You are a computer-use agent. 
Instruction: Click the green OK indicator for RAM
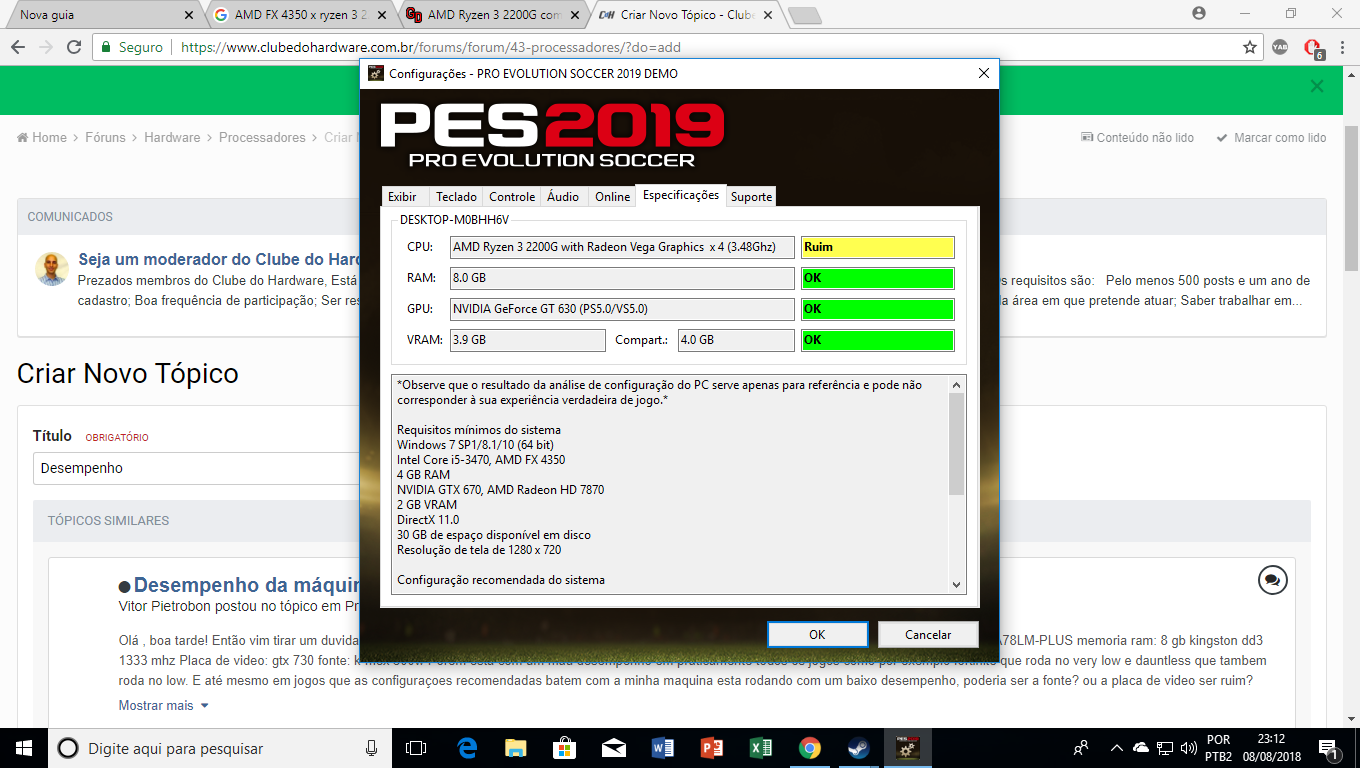point(878,278)
